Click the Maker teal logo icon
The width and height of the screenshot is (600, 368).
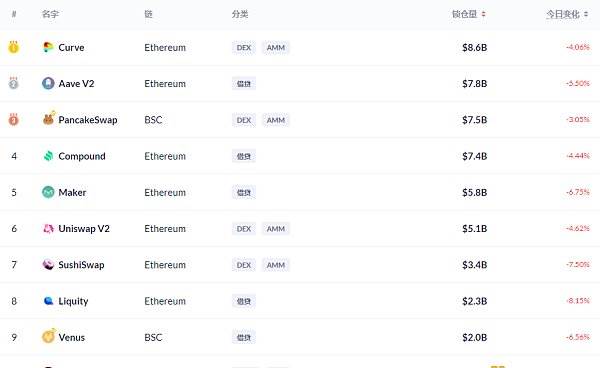click(48, 192)
